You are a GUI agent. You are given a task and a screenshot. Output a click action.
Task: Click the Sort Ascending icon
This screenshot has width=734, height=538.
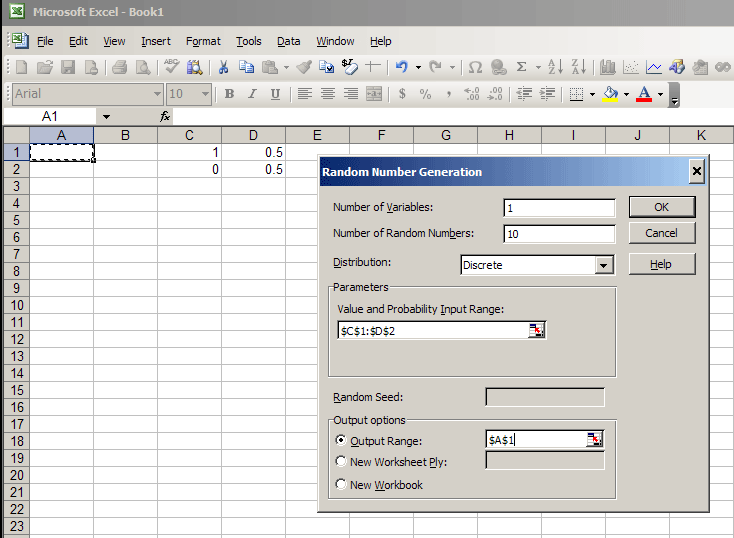(x=556, y=68)
